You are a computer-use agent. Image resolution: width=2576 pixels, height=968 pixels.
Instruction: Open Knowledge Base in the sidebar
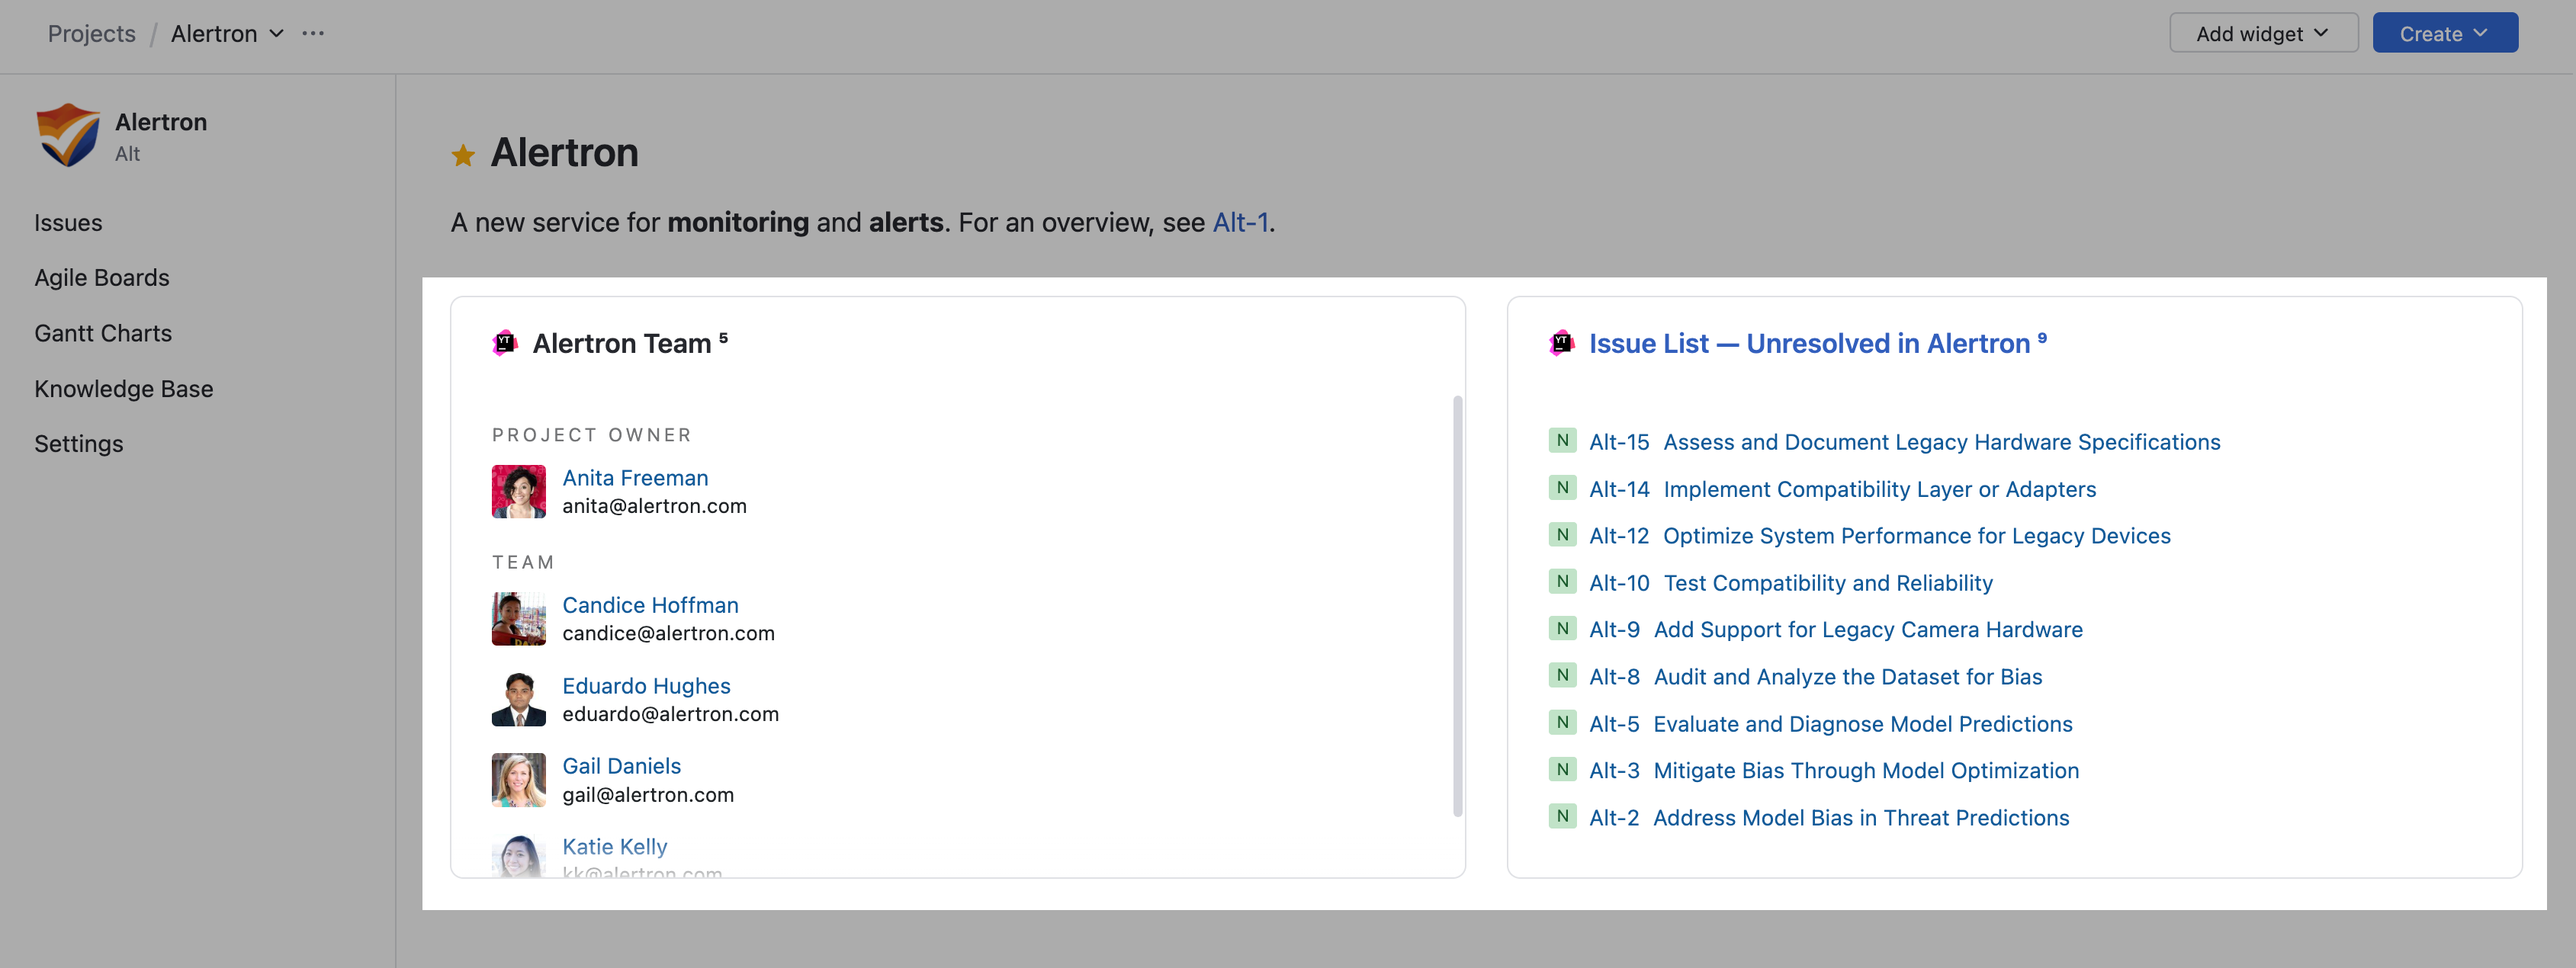click(x=124, y=388)
